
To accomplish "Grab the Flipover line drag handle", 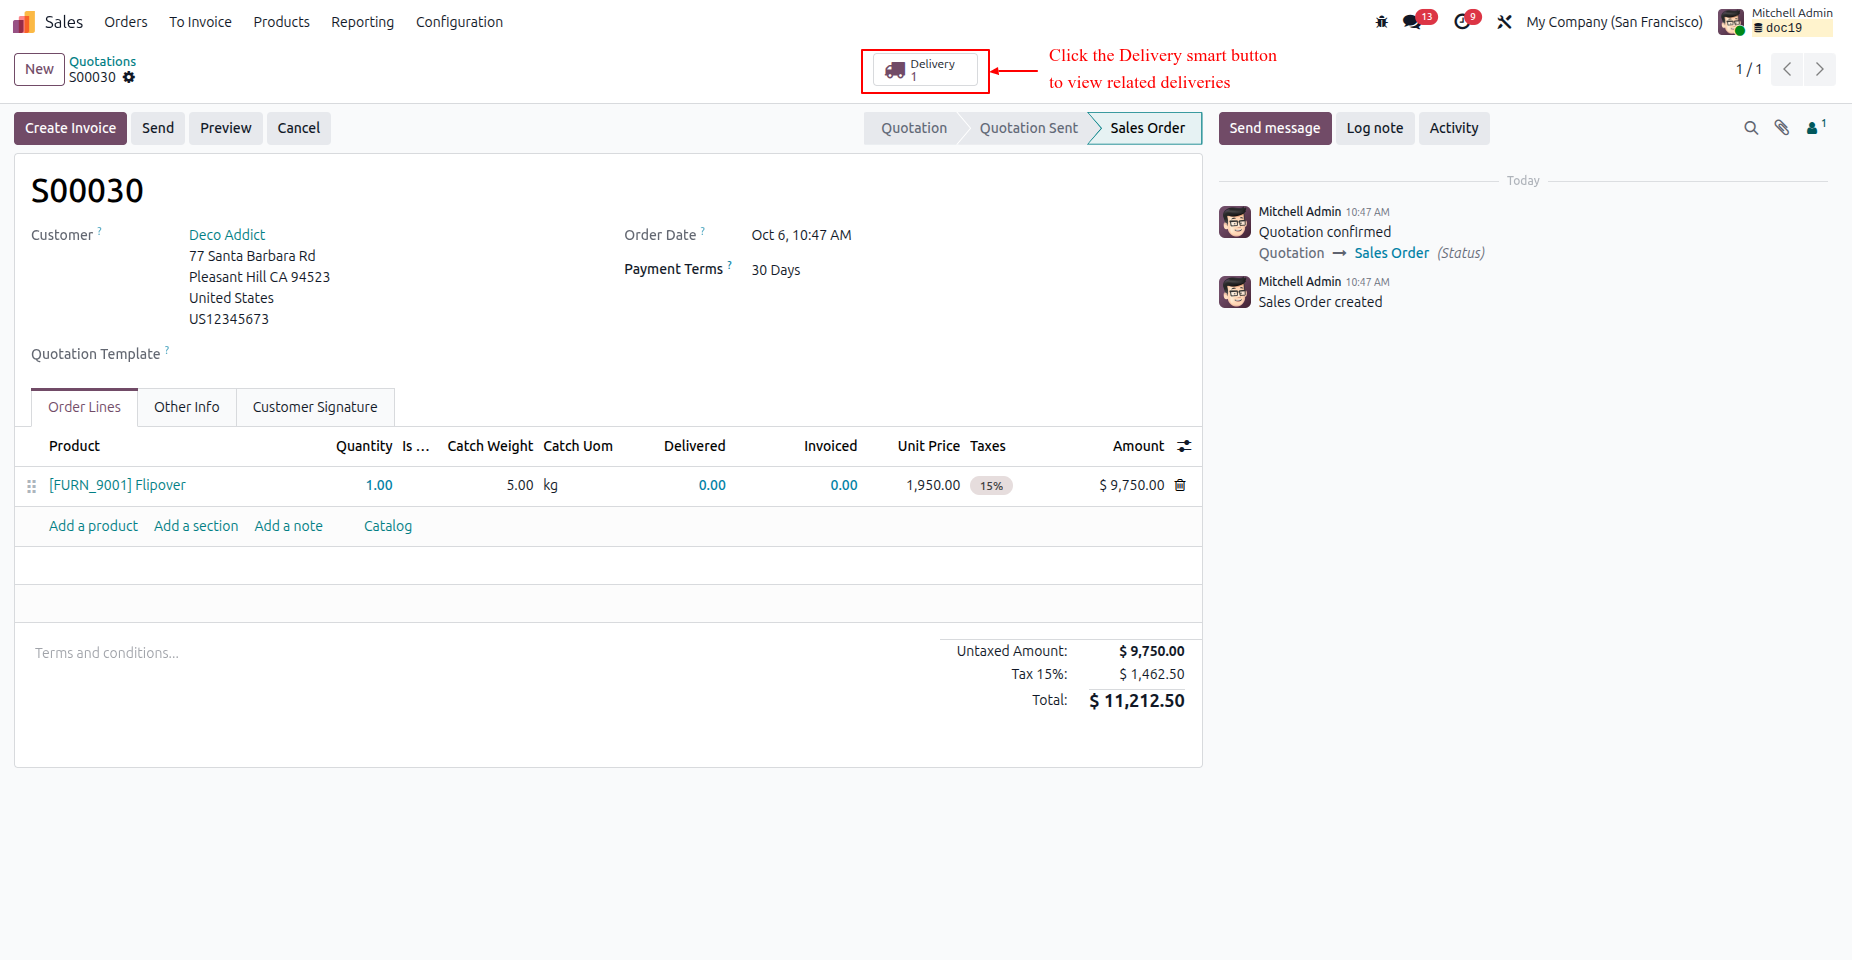I will (x=31, y=486).
